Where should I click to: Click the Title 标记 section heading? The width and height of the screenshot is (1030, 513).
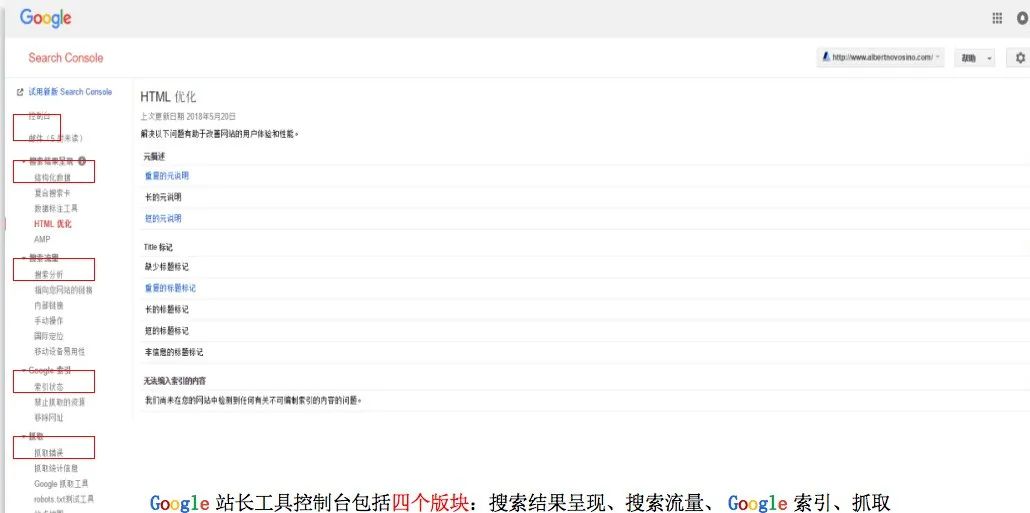point(158,247)
